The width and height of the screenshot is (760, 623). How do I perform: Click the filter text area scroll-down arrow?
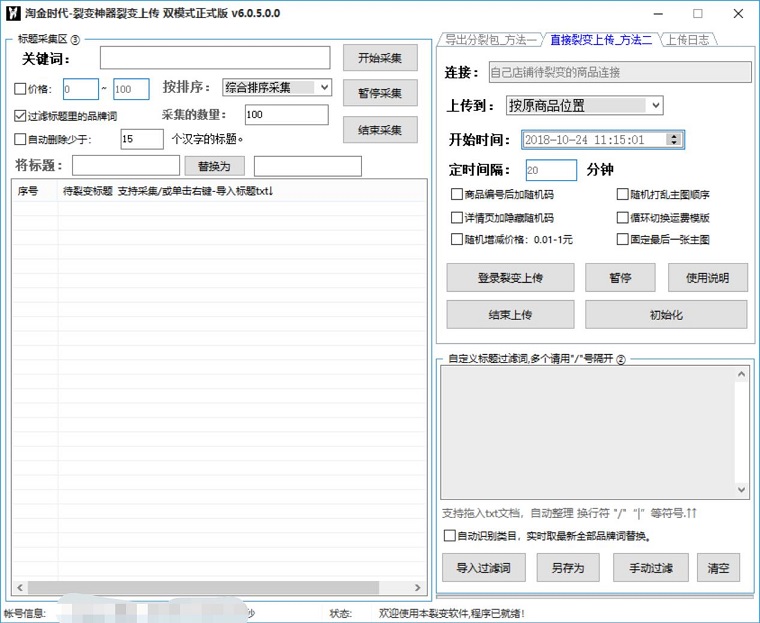pyautogui.click(x=741, y=490)
